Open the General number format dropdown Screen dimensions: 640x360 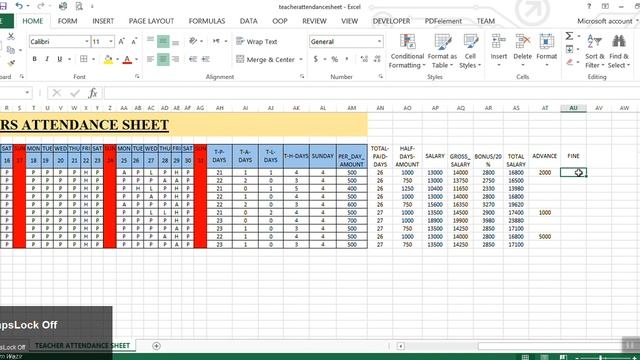379,42
